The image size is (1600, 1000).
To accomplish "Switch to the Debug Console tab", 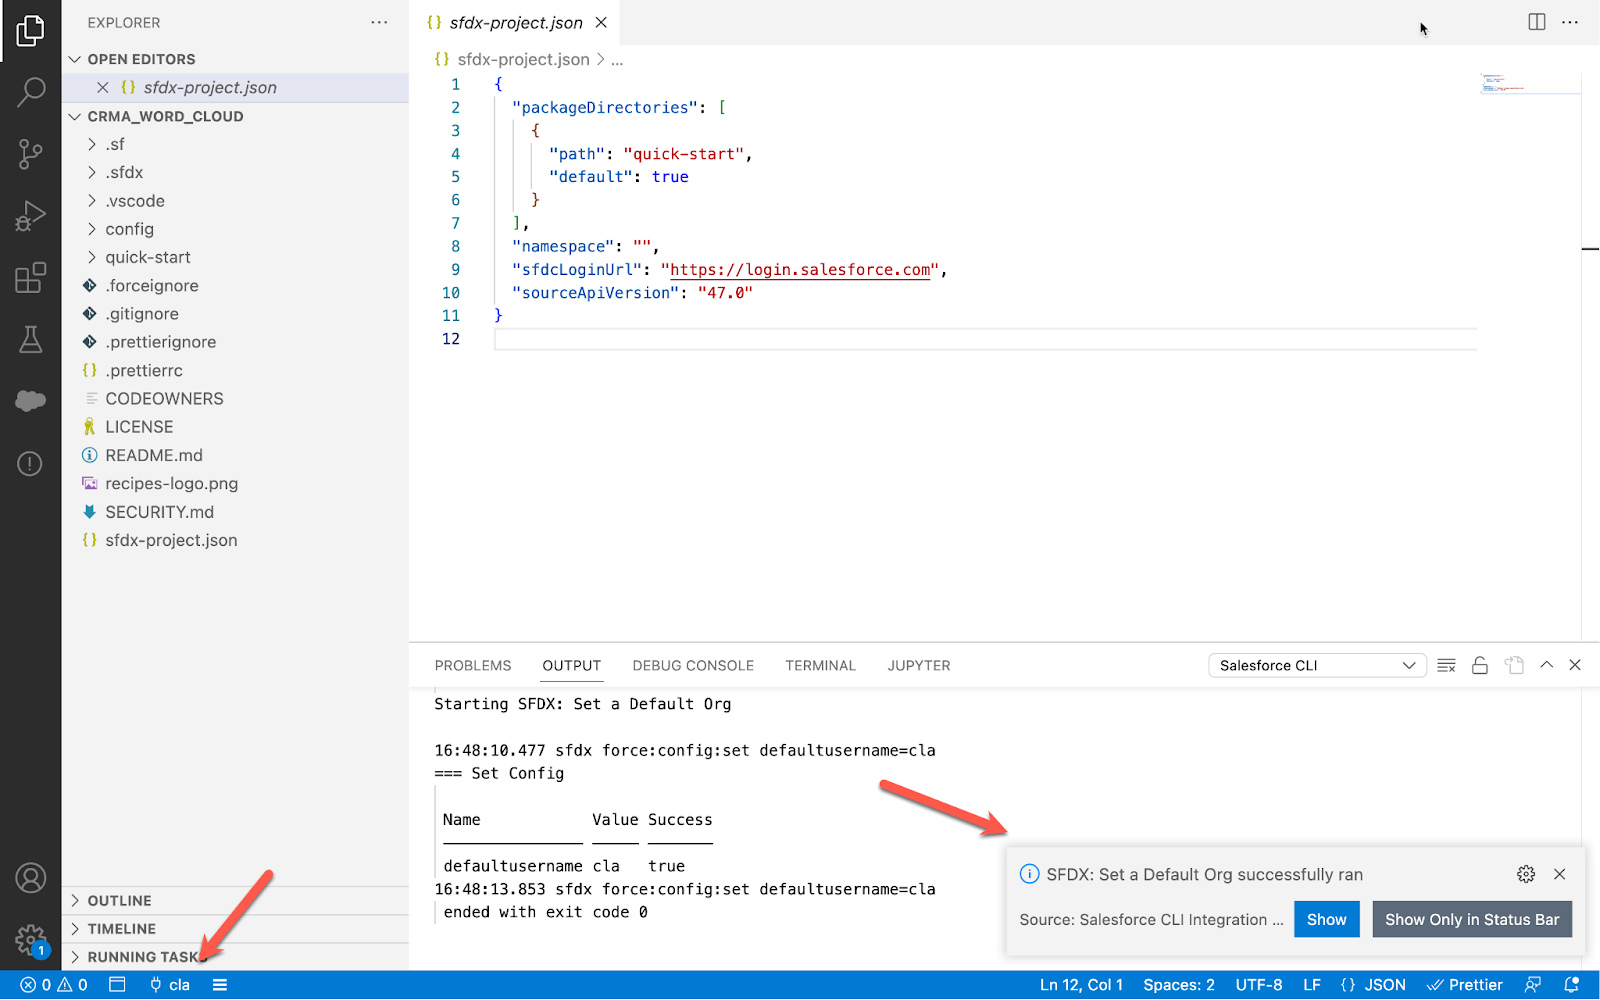I will 693,666.
